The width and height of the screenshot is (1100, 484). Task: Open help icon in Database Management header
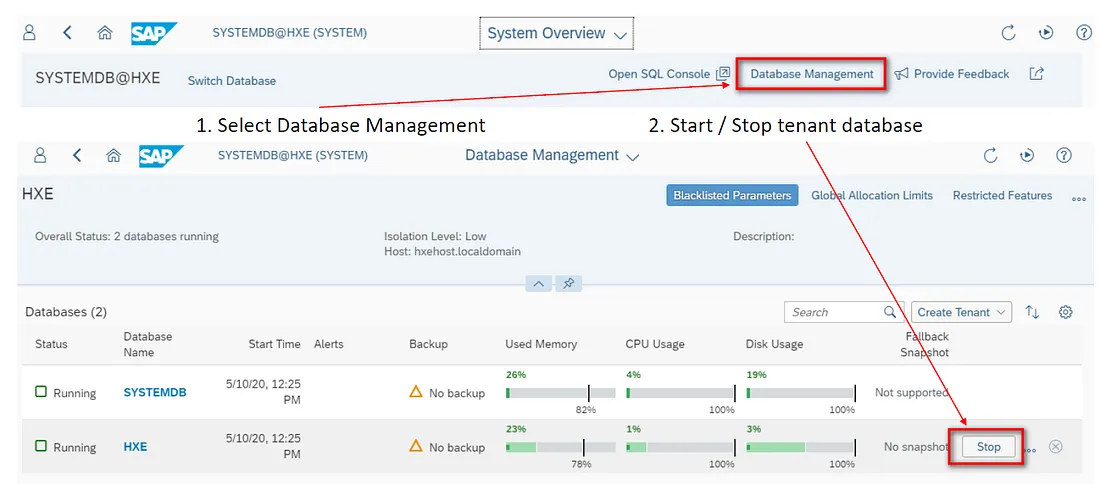point(1064,156)
